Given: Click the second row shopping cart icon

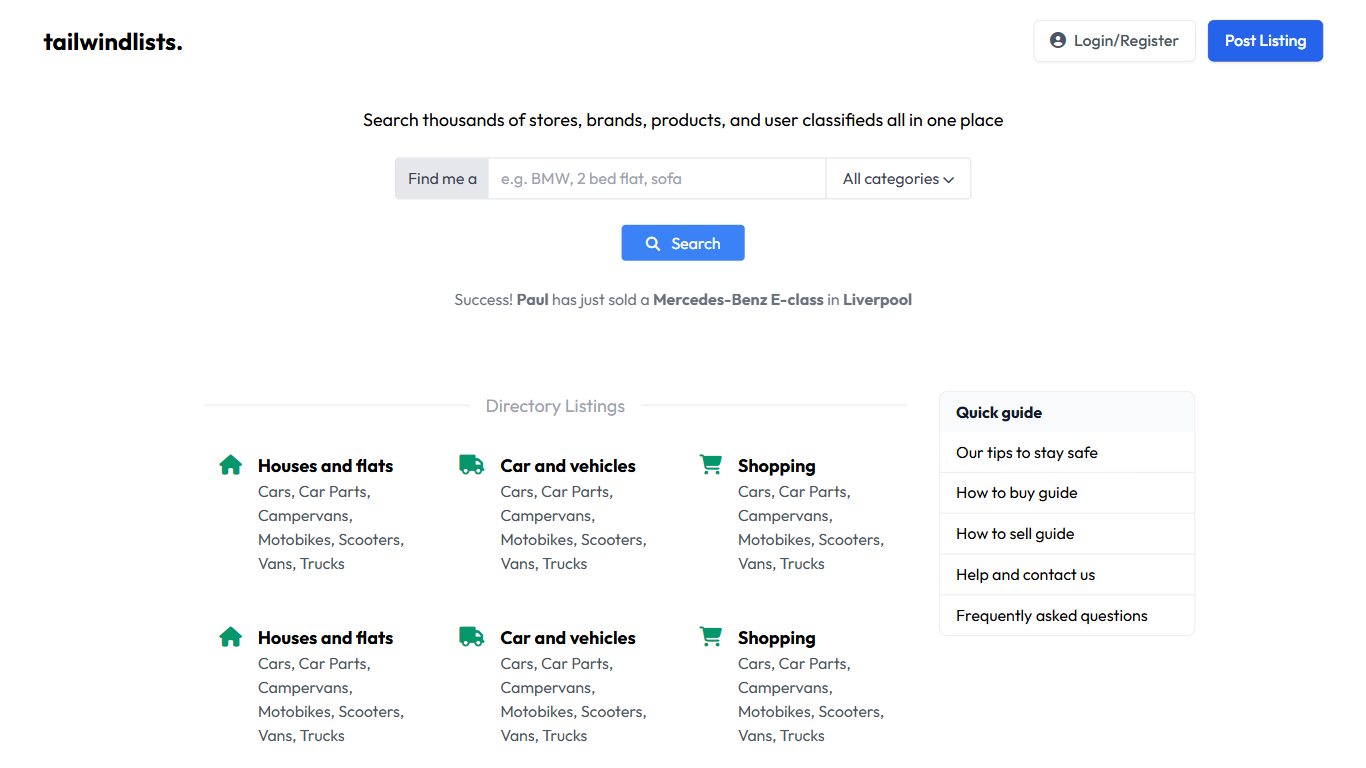Looking at the screenshot, I should click(711, 637).
